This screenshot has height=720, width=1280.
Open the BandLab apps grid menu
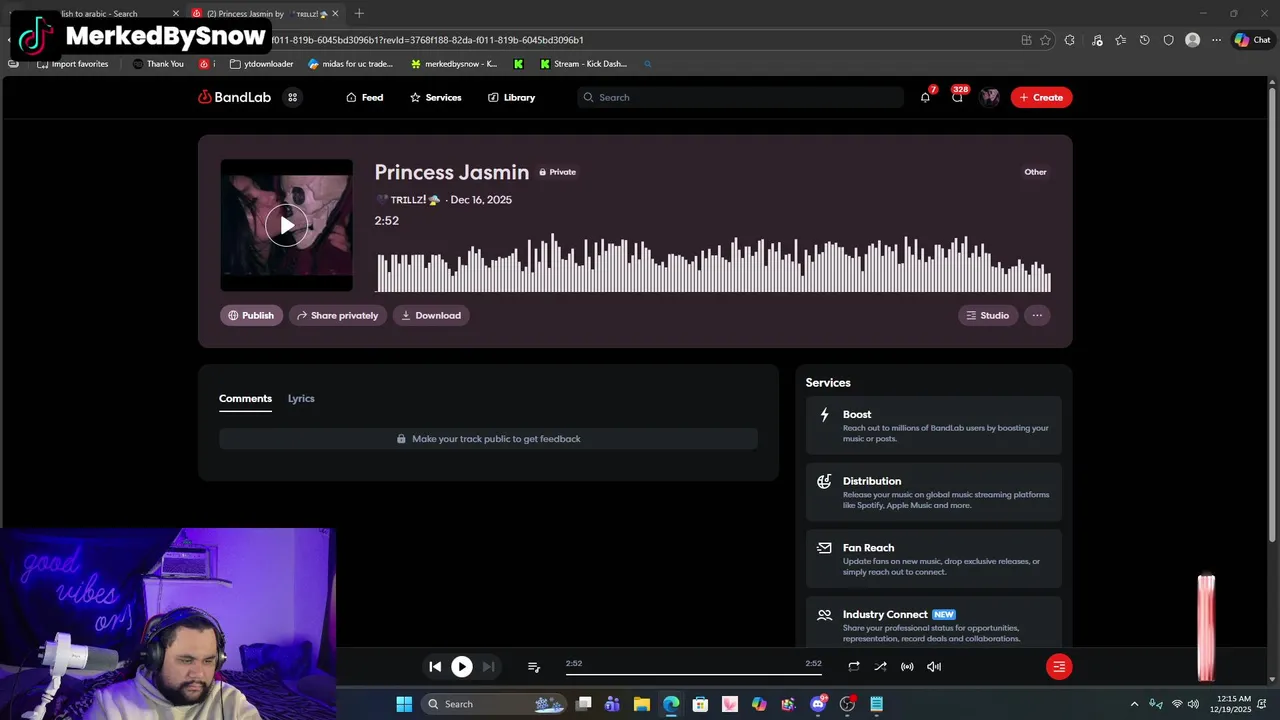293,97
